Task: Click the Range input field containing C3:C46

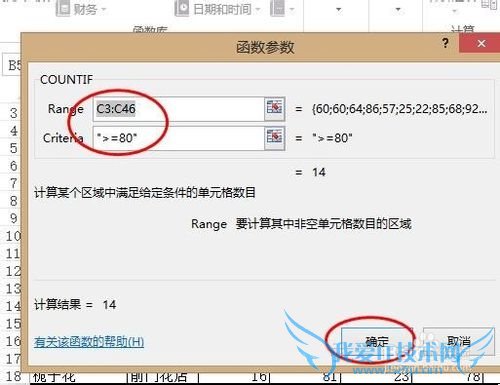Action: [x=179, y=109]
